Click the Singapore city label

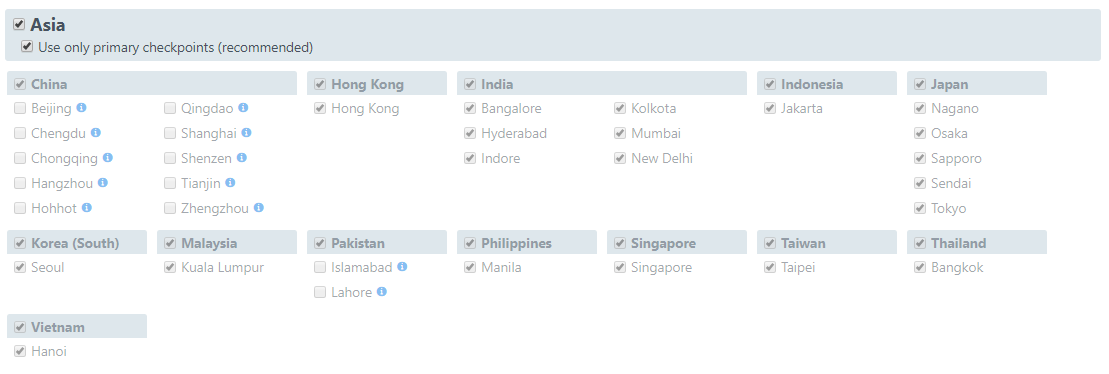(x=661, y=267)
